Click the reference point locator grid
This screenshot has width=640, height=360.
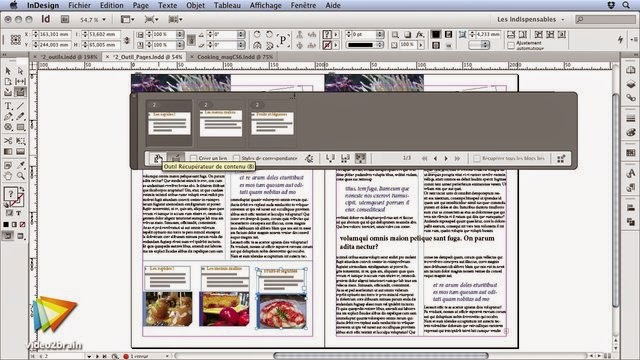16,40
